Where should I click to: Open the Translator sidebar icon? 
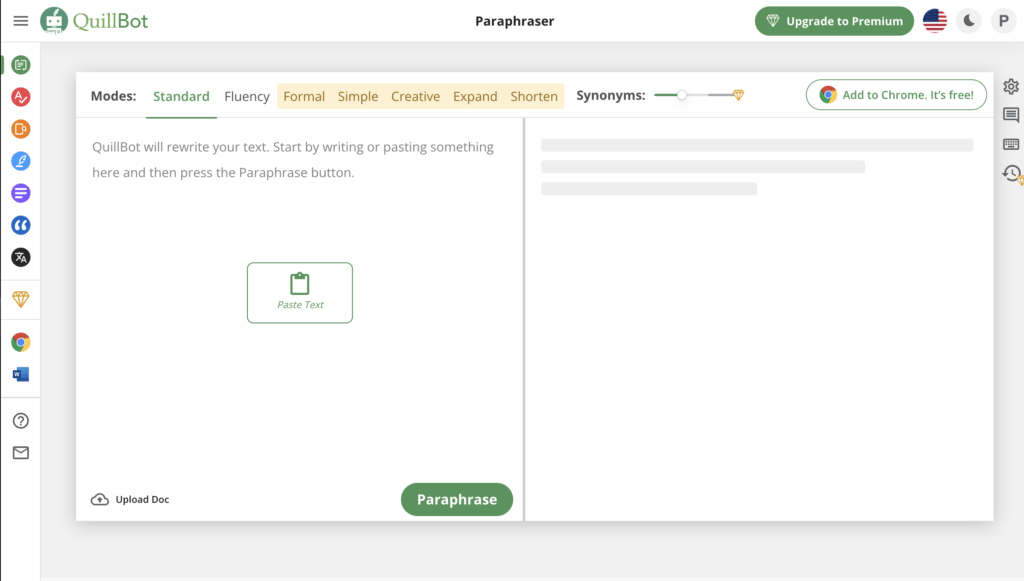pyautogui.click(x=21, y=257)
